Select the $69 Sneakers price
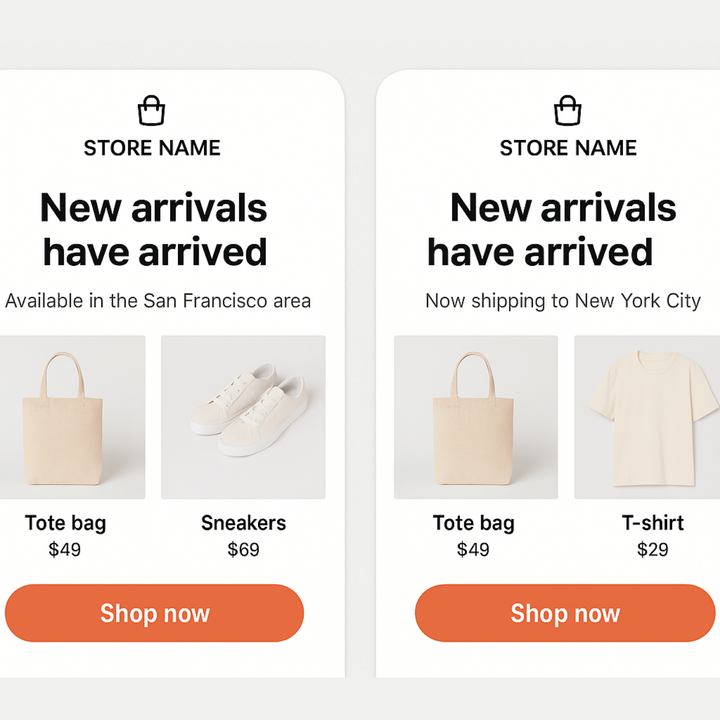Viewport: 720px width, 720px height. pyautogui.click(x=243, y=549)
